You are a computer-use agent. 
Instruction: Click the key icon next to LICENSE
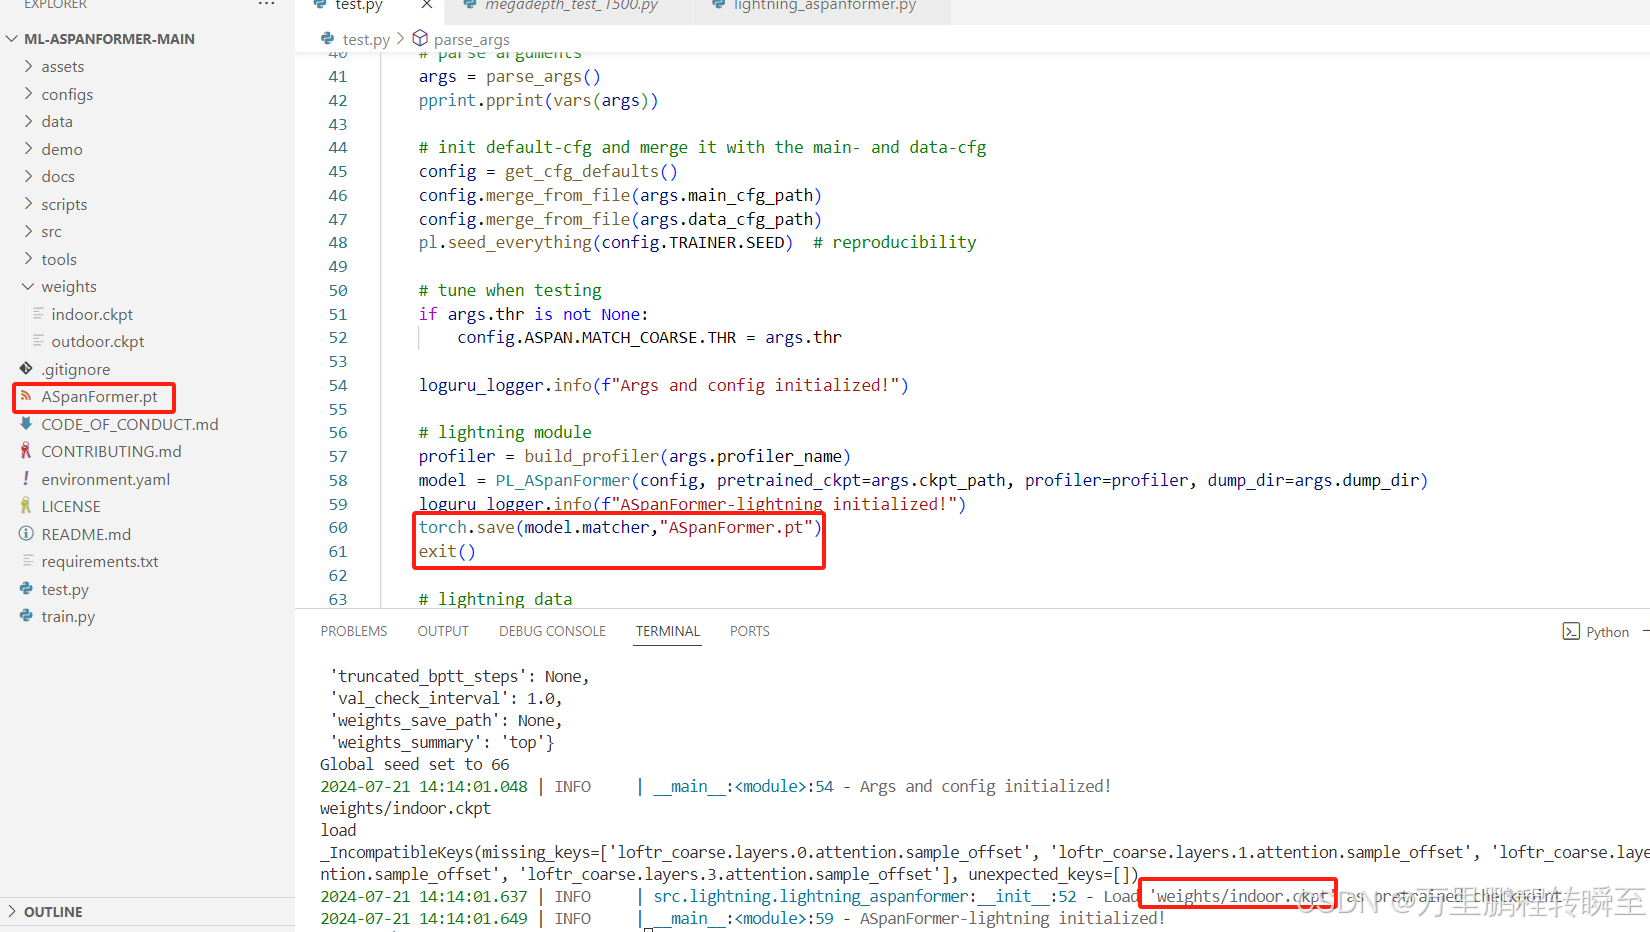click(x=27, y=506)
